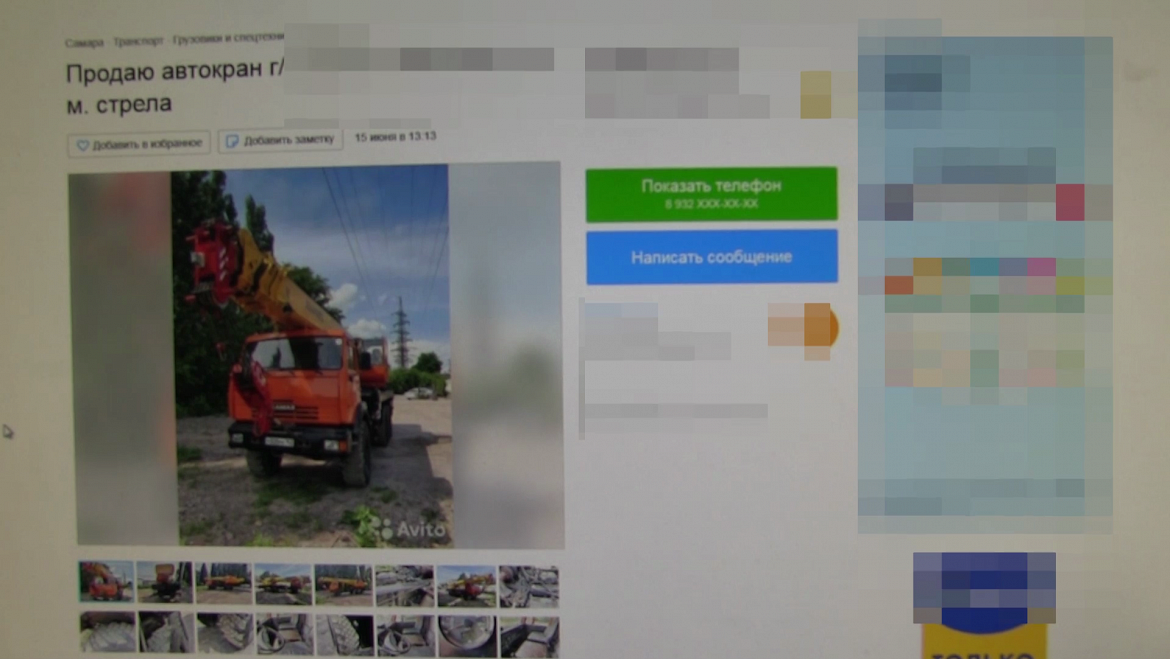1170x659 pixels.
Task: Select the second thumbnail in the top row
Action: (x=165, y=582)
